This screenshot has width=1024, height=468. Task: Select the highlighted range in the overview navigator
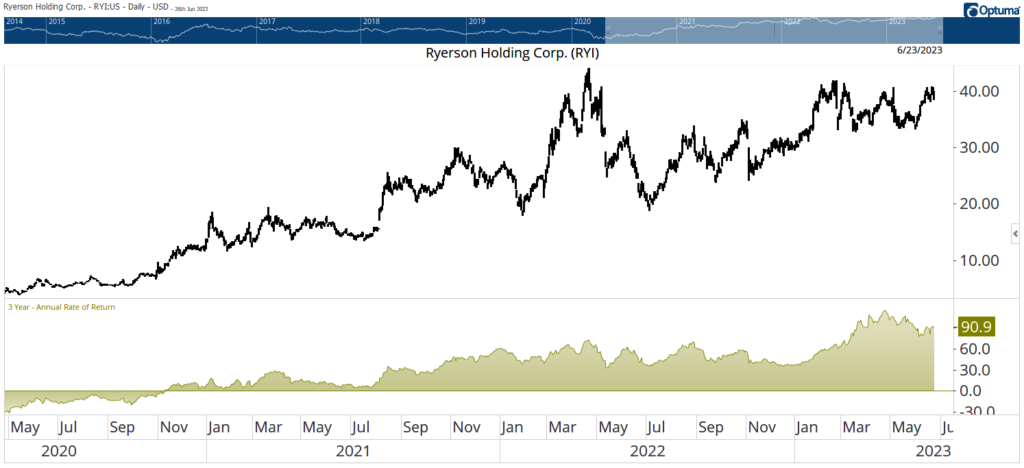(774, 31)
